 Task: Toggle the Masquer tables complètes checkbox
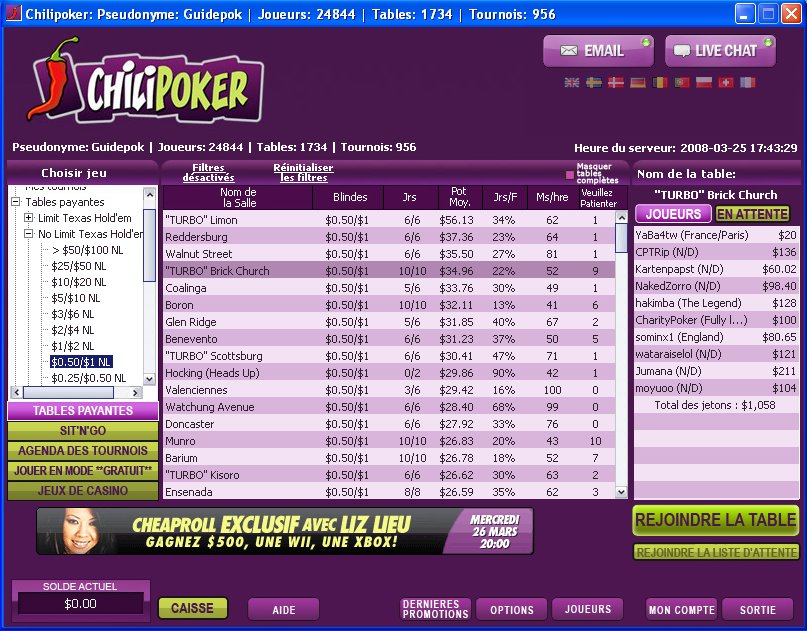(x=569, y=175)
